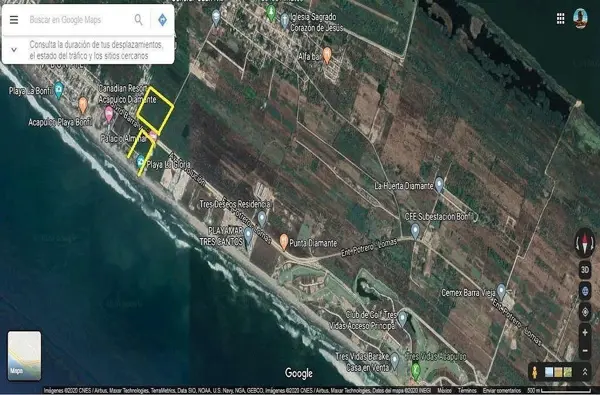The height and width of the screenshot is (395, 600).
Task: Select Tres Vidas Barake Casa en Venta pin
Action: click(x=395, y=360)
